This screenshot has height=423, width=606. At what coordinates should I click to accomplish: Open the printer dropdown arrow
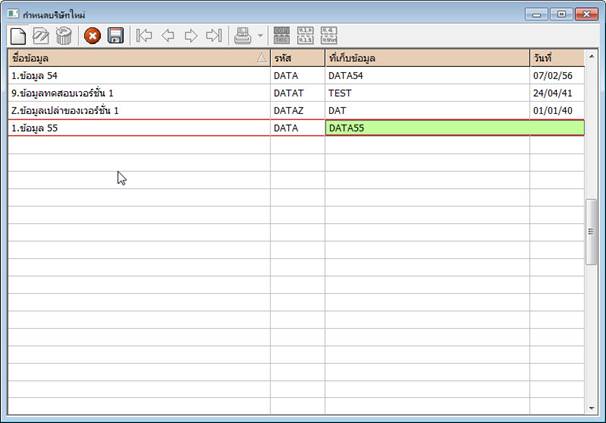click(260, 36)
